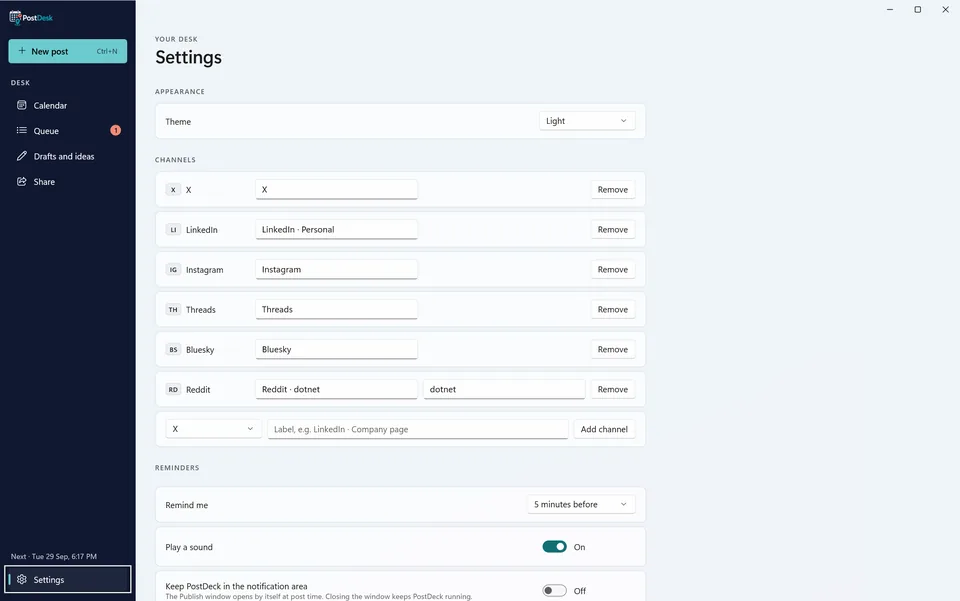This screenshot has width=960, height=601.
Task: Minimize the PostDesk window
Action: 890,9
